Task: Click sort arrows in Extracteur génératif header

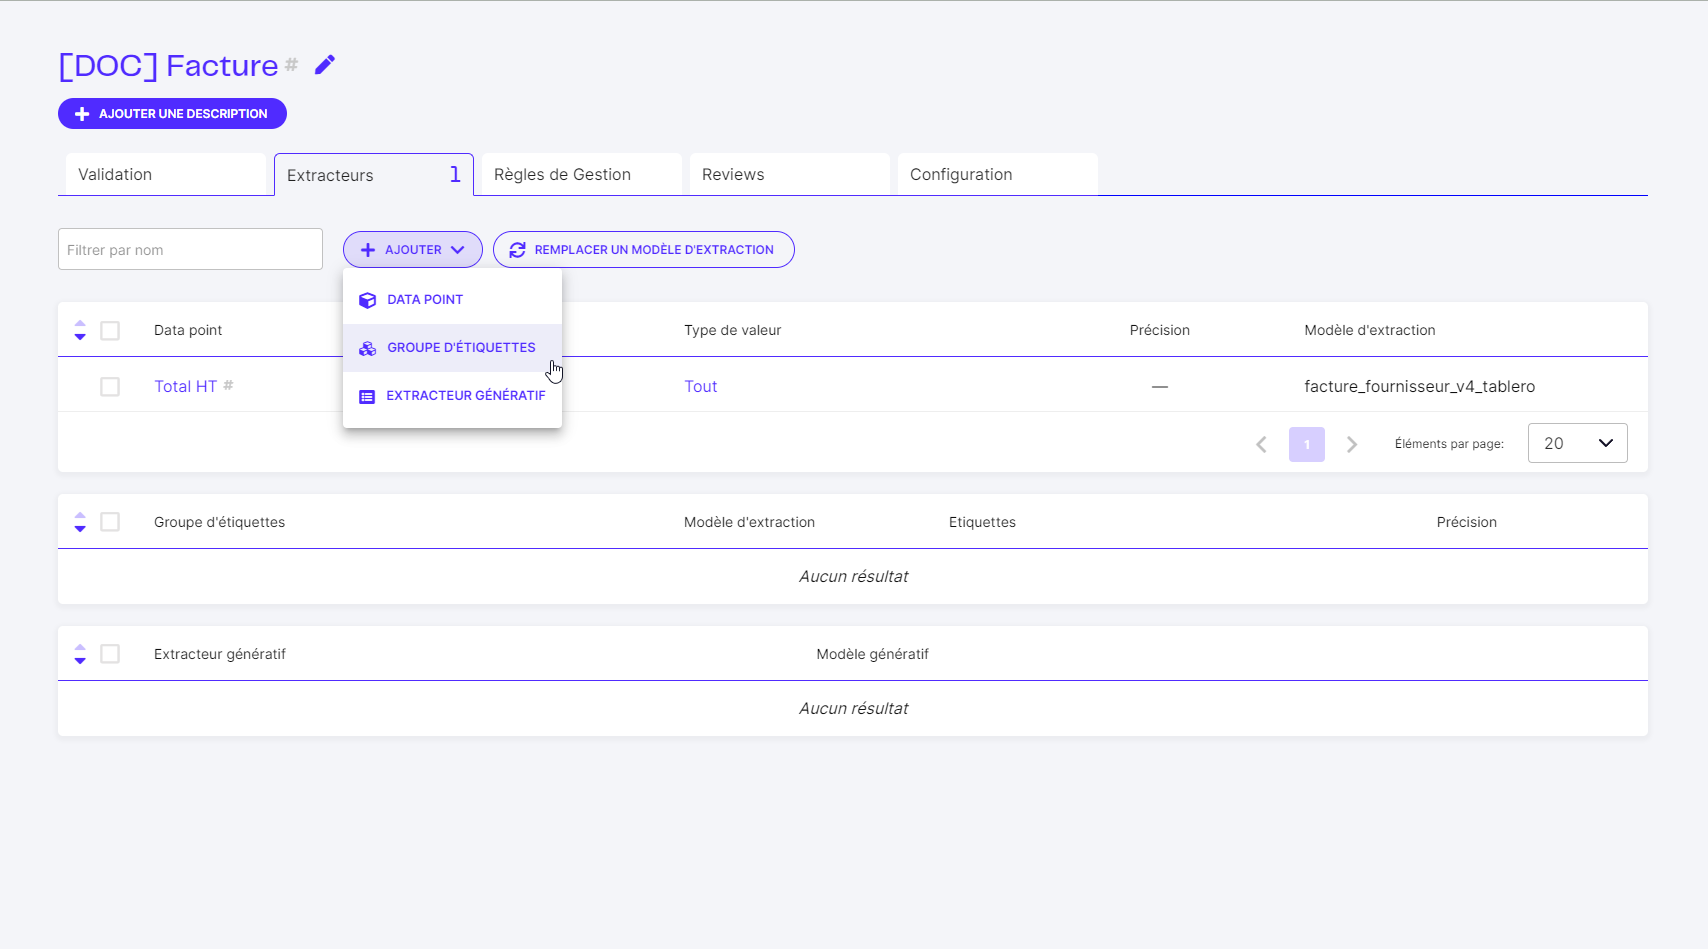Action: (80, 654)
